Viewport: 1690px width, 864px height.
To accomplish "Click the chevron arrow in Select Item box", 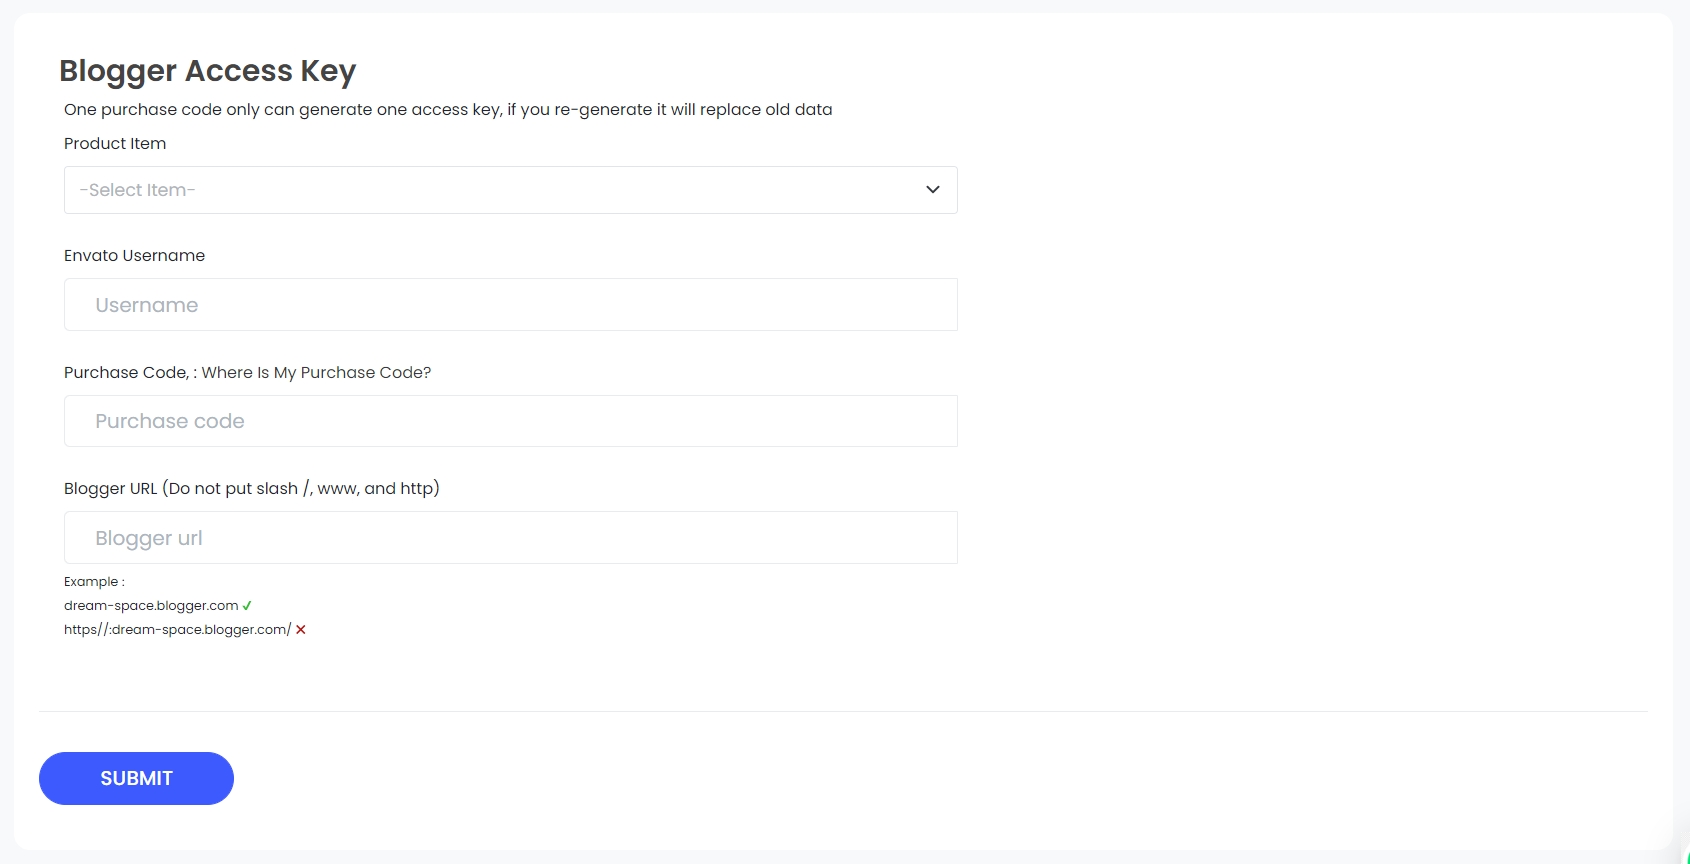I will pos(933,190).
